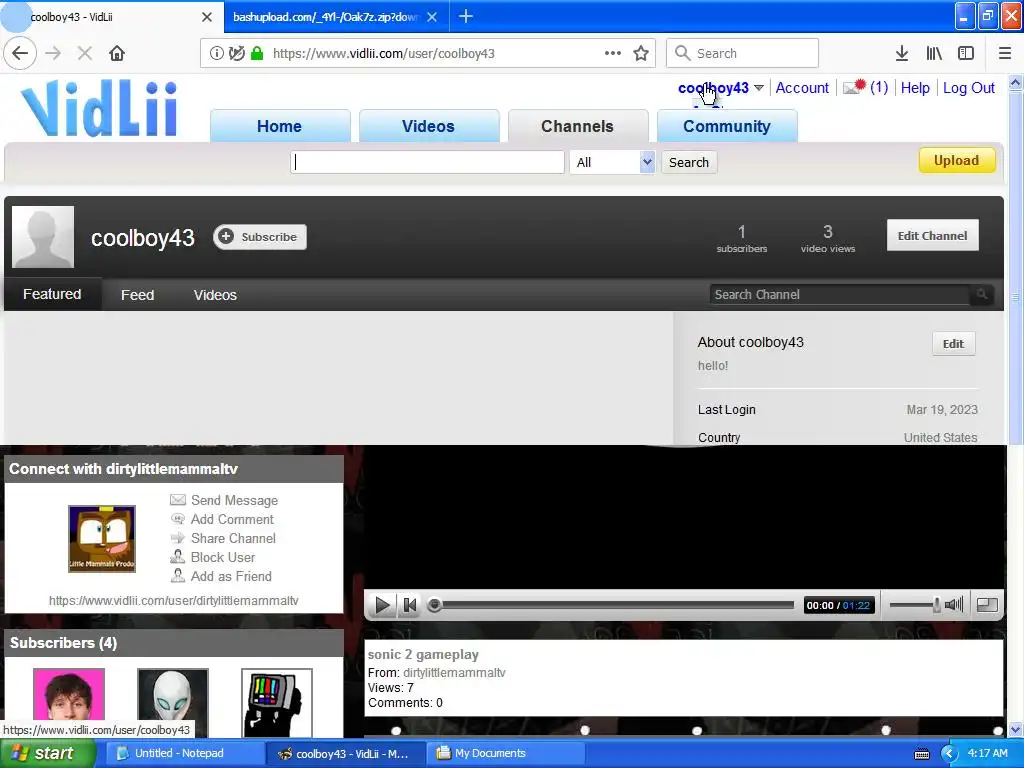Toggle the sidebar view icon
1024x768 pixels.
pyautogui.click(x=966, y=53)
